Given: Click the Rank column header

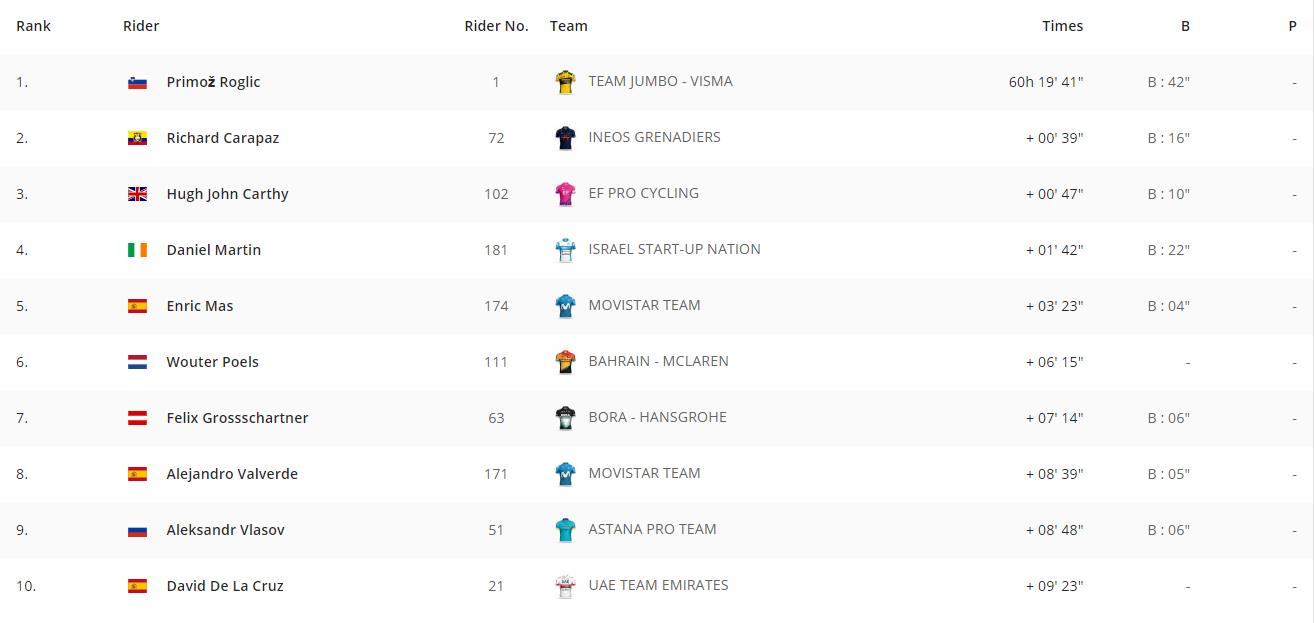Looking at the screenshot, I should [x=33, y=26].
